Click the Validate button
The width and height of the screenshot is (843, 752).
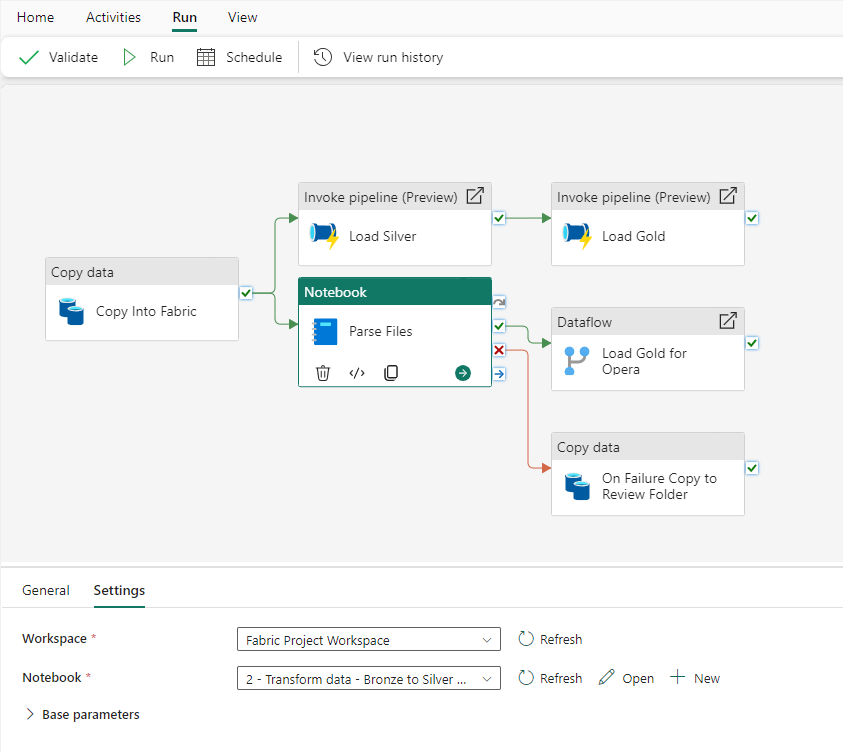click(59, 57)
